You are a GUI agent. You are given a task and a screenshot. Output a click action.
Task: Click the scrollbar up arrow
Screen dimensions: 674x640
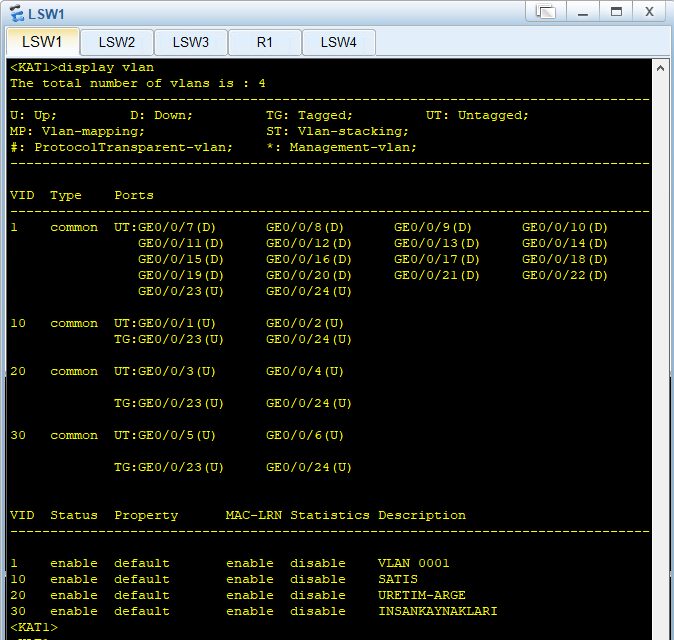point(661,68)
